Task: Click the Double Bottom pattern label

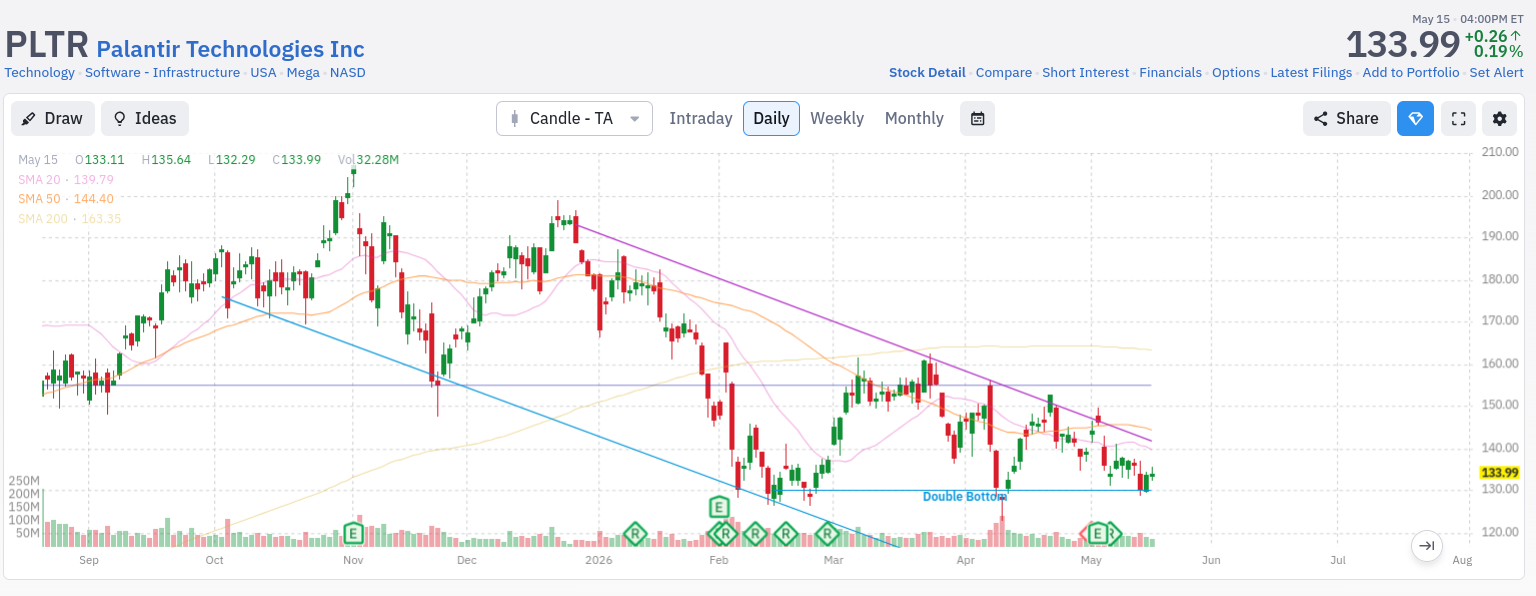Action: pos(964,497)
